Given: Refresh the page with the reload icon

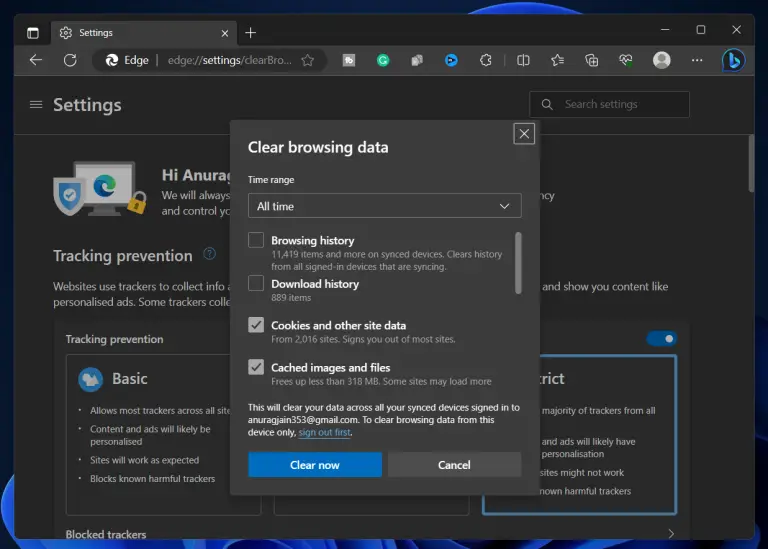Looking at the screenshot, I should (70, 60).
